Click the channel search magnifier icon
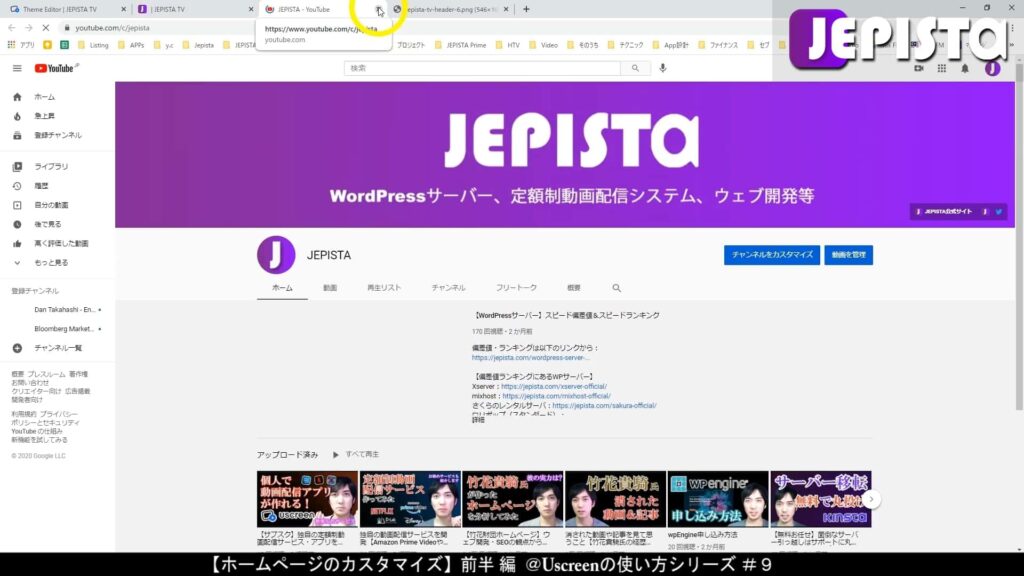Image resolution: width=1024 pixels, height=576 pixels. [x=616, y=288]
